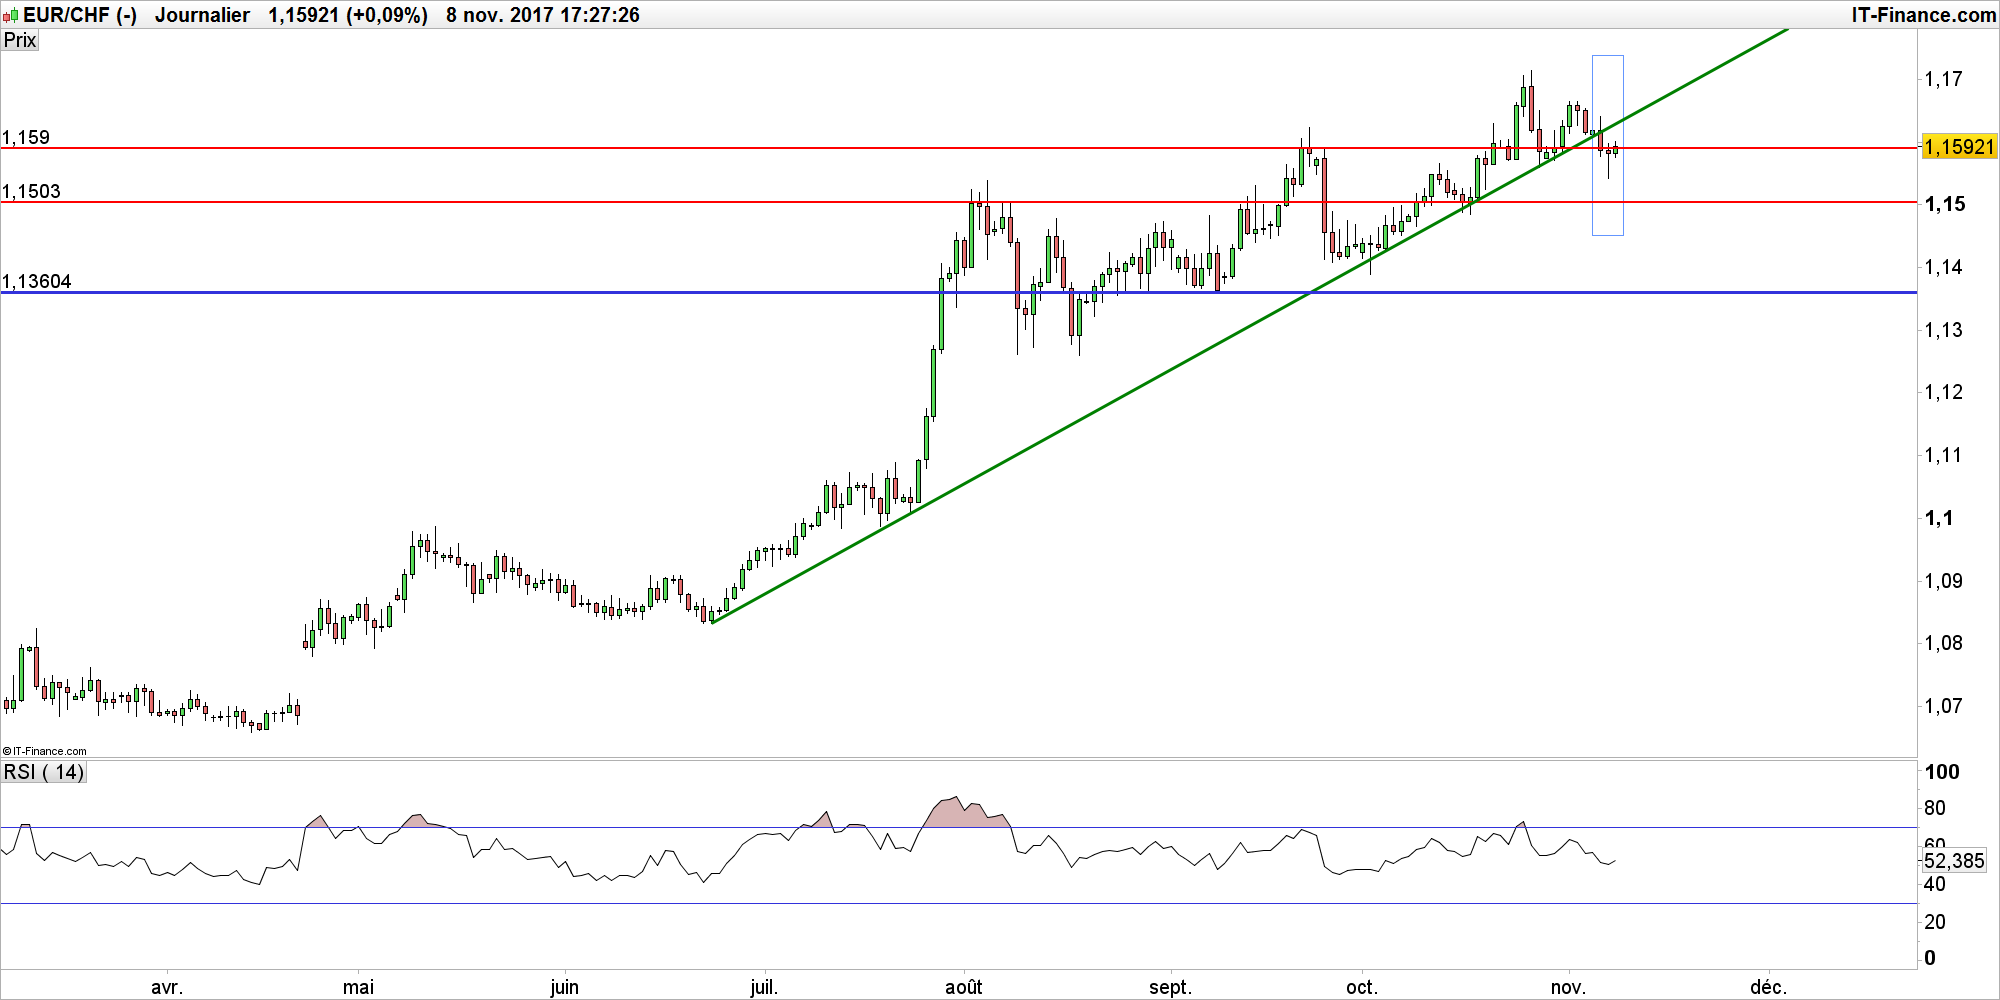Image resolution: width=2000 pixels, height=1000 pixels.
Task: Click the 1,13 price axis label
Action: [x=1944, y=330]
